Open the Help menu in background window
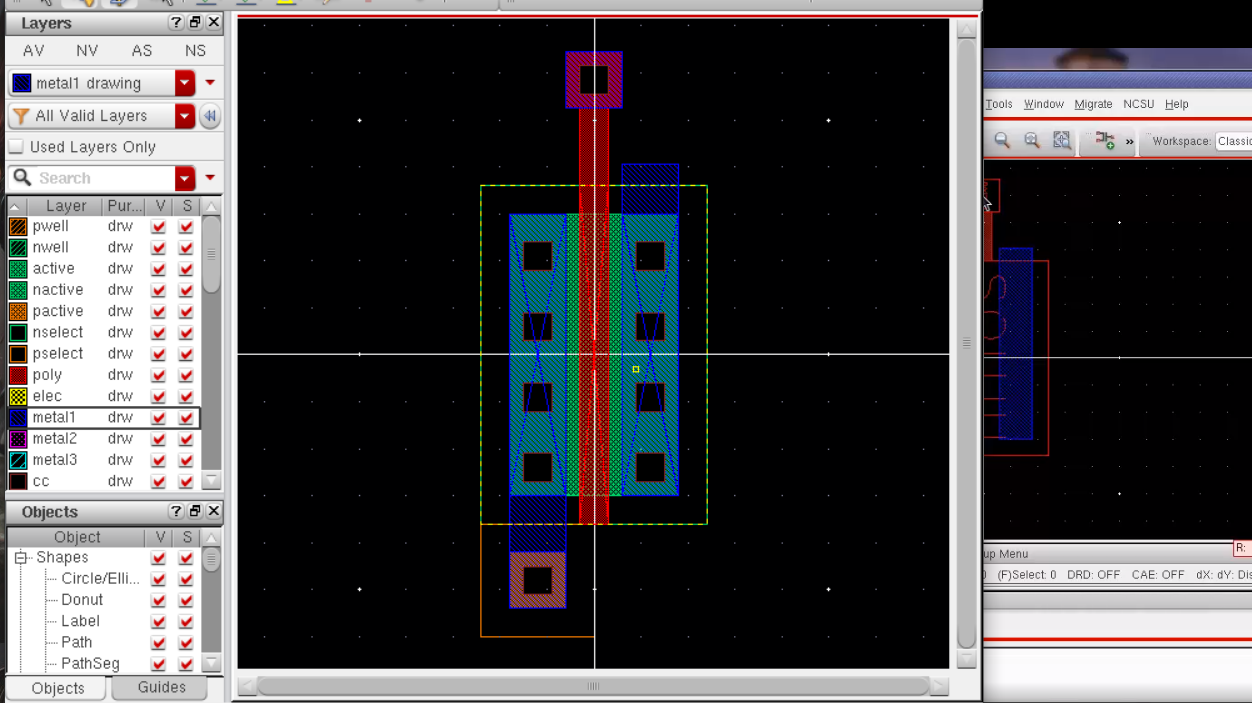The width and height of the screenshot is (1252, 703). (x=1176, y=104)
